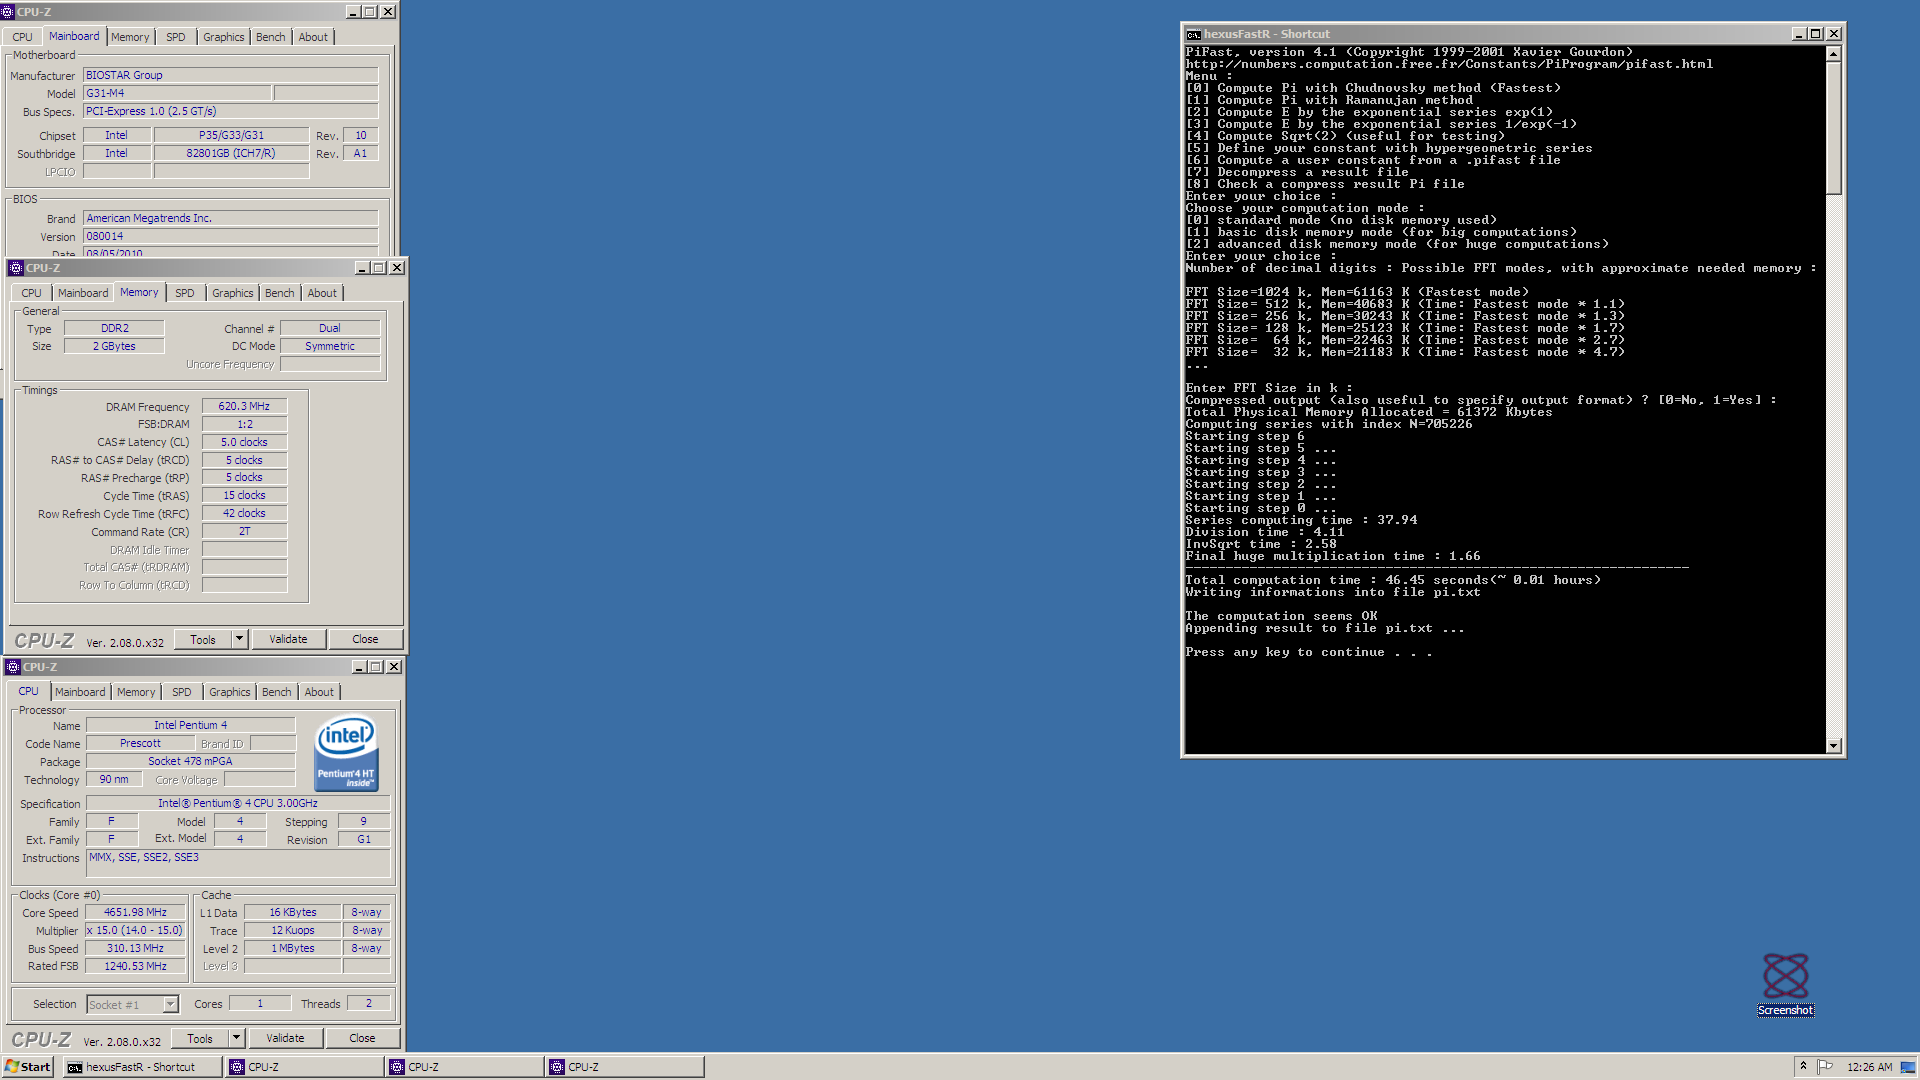
Task: Click CPU-Z icon in Memory window title bar
Action: coord(16,268)
